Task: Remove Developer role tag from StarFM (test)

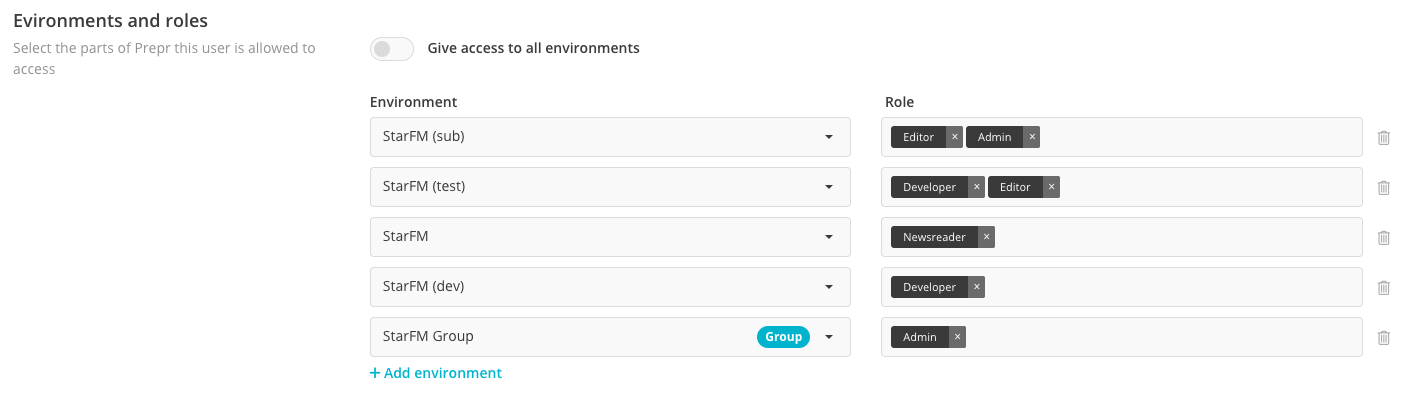Action: (x=977, y=187)
